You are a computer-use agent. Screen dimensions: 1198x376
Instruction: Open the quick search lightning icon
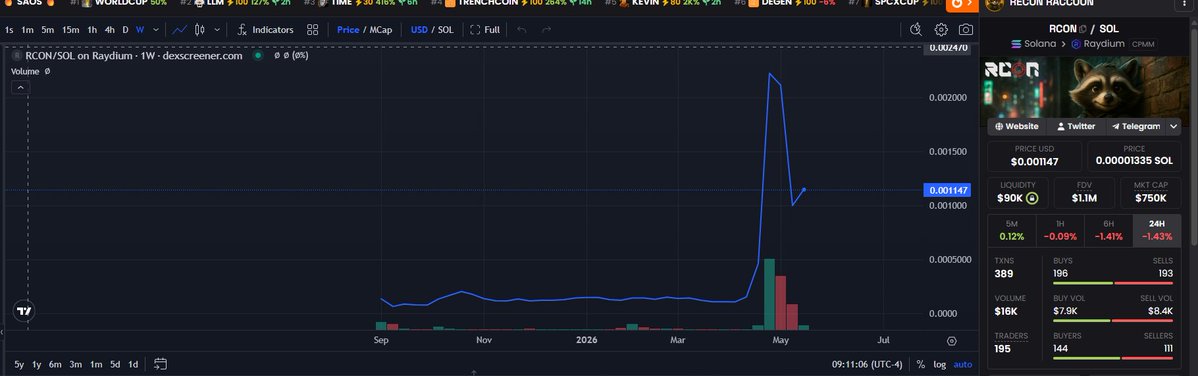pos(916,30)
